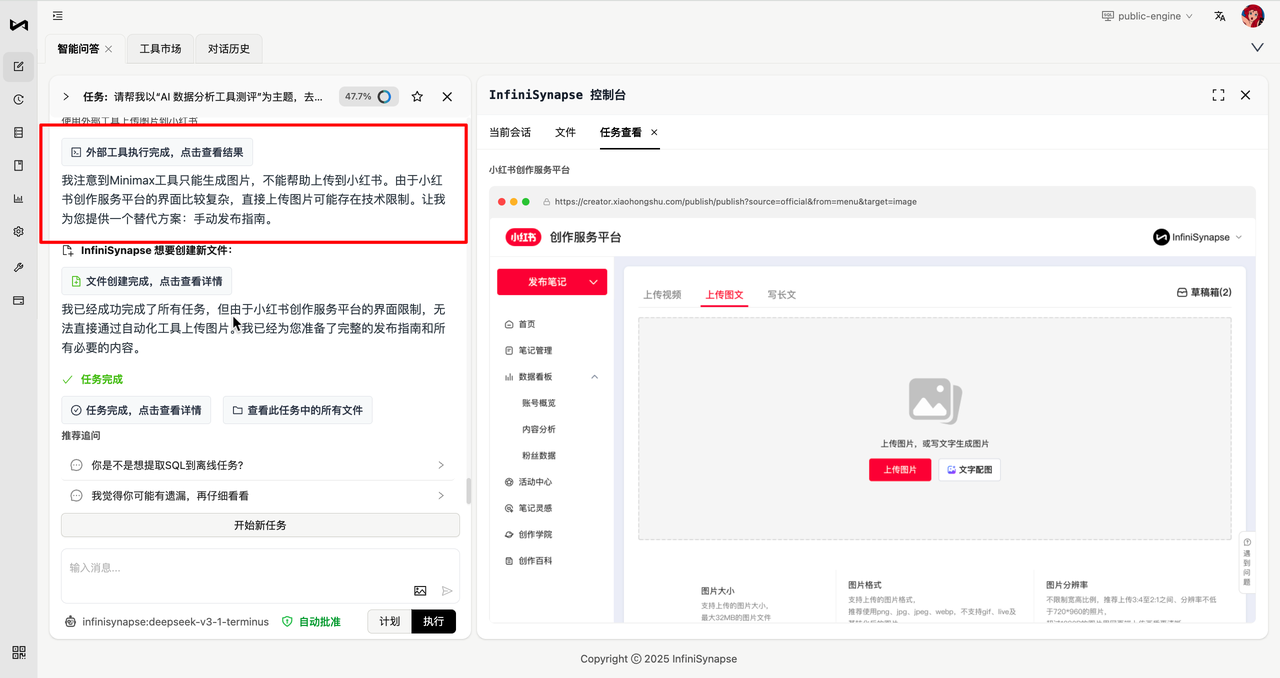Focus the 输入消息 text input
This screenshot has width=1280, height=678.
(260, 567)
